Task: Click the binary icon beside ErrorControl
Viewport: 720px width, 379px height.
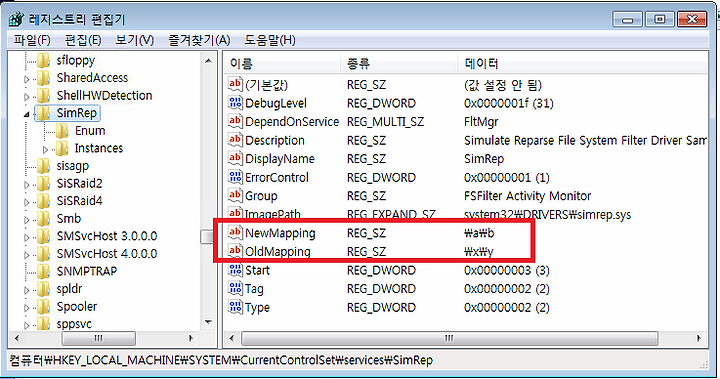Action: coord(235,177)
